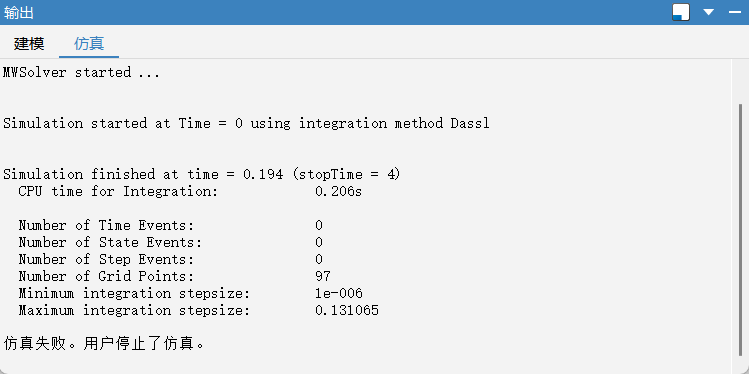Toggle the output panel float/dock icon
The height and width of the screenshot is (374, 750).
coord(681,12)
